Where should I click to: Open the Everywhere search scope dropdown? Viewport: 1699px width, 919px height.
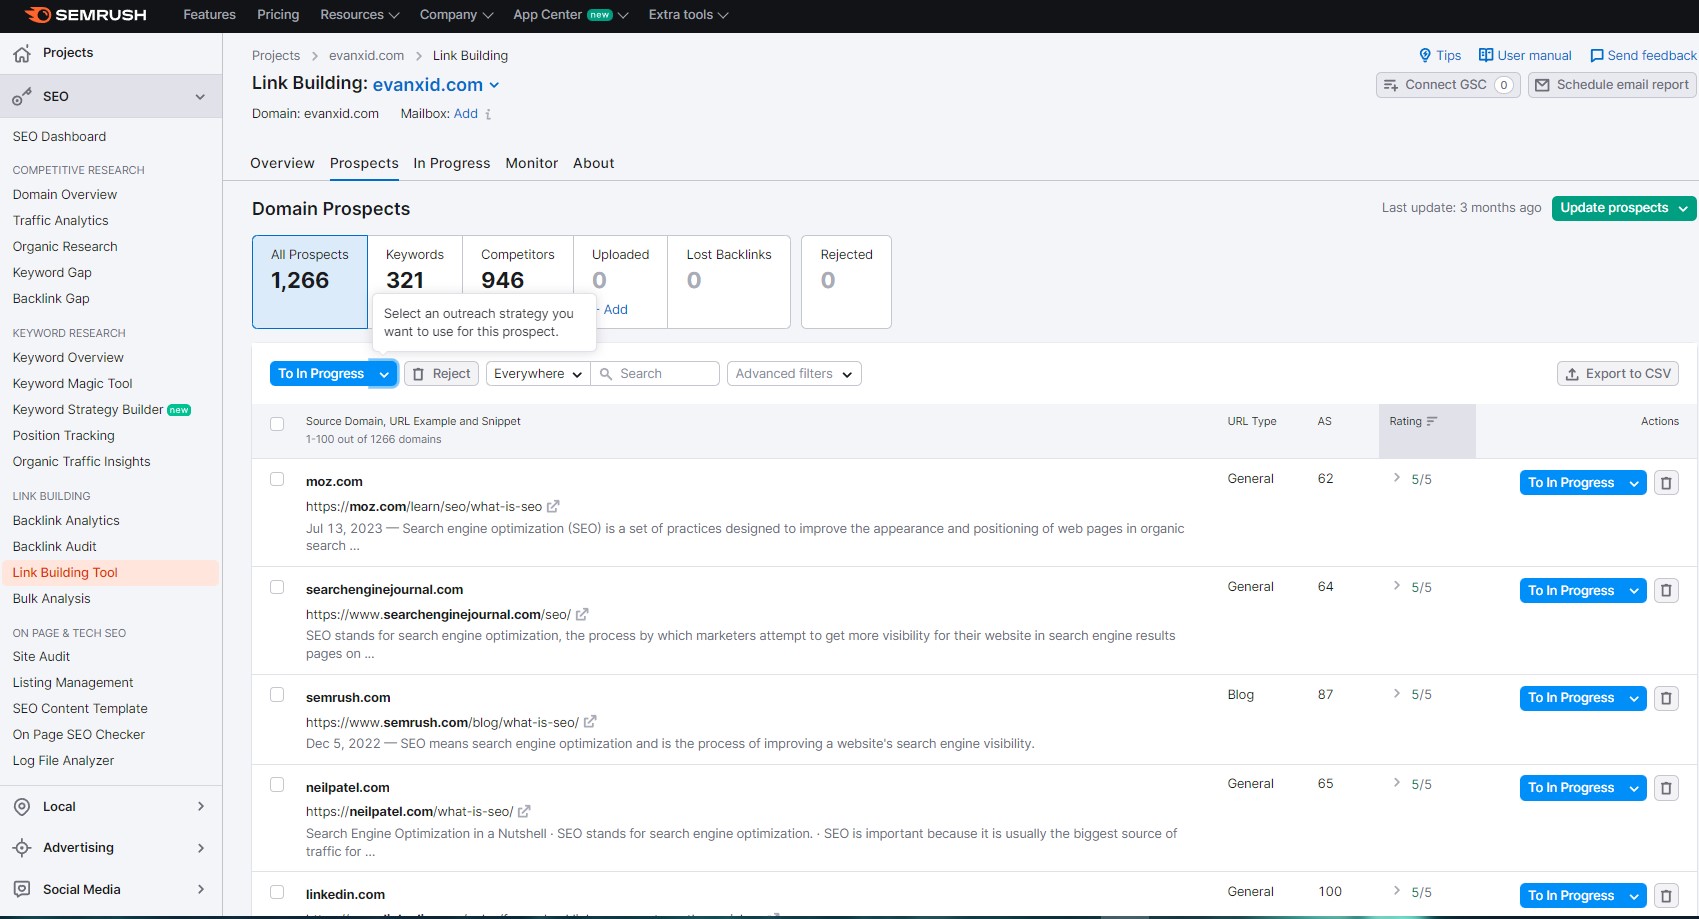coord(537,374)
